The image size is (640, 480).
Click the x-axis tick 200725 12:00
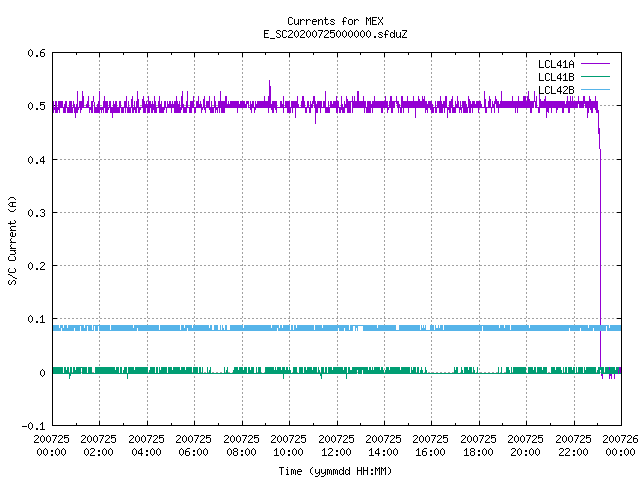336,446
